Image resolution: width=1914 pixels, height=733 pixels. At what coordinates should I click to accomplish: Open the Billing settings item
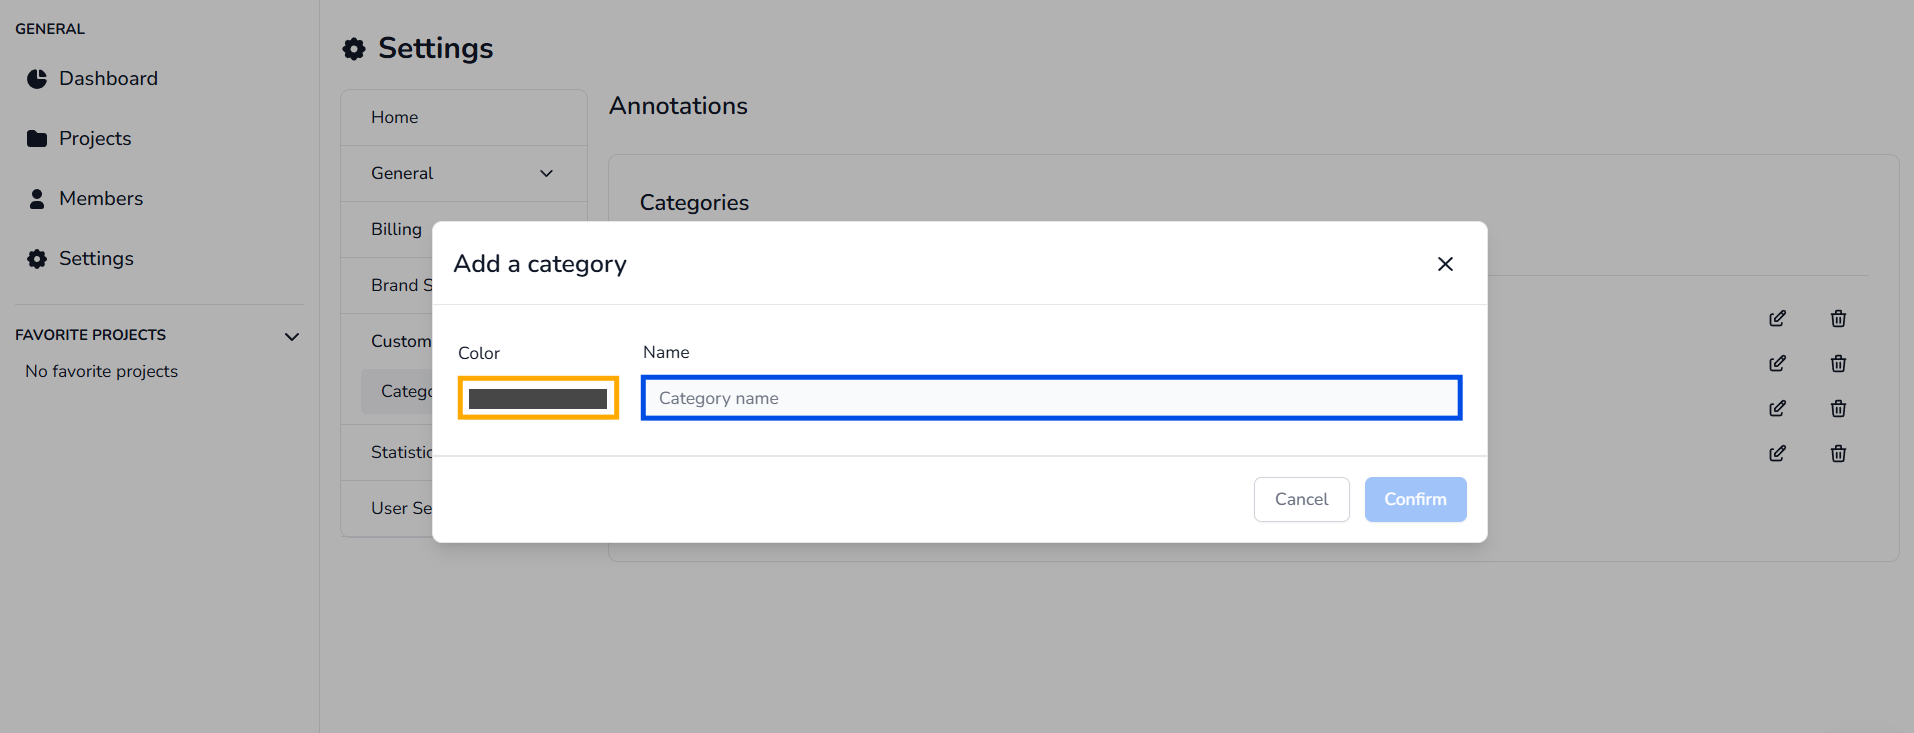(397, 230)
